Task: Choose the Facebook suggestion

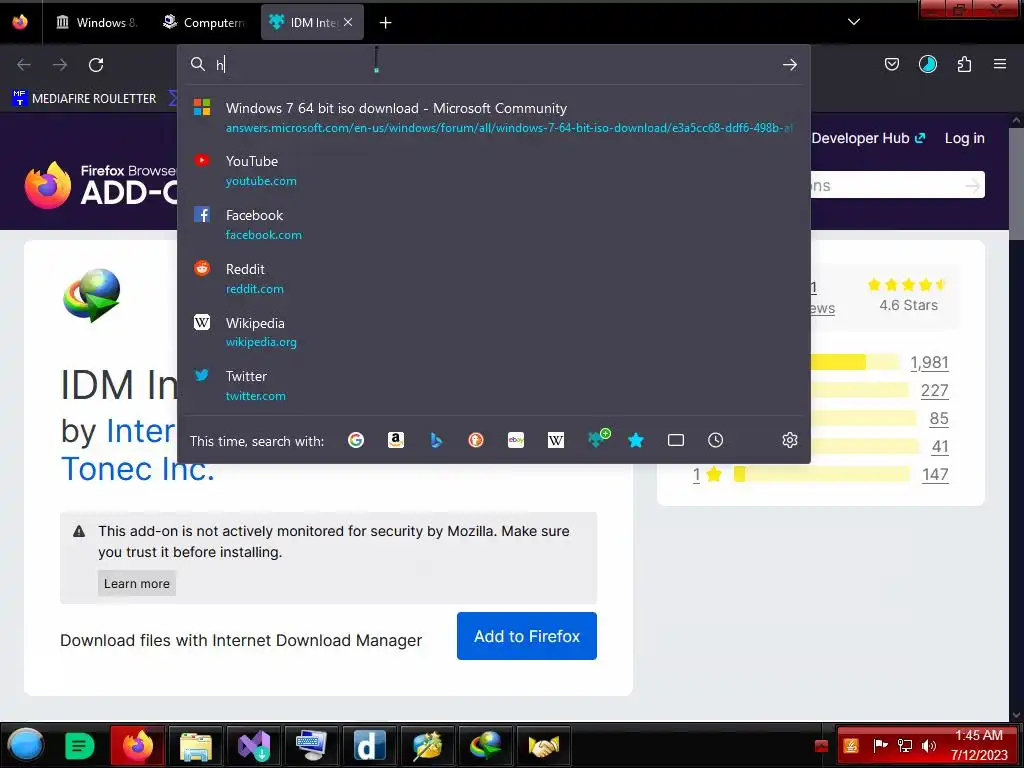Action: 493,224
